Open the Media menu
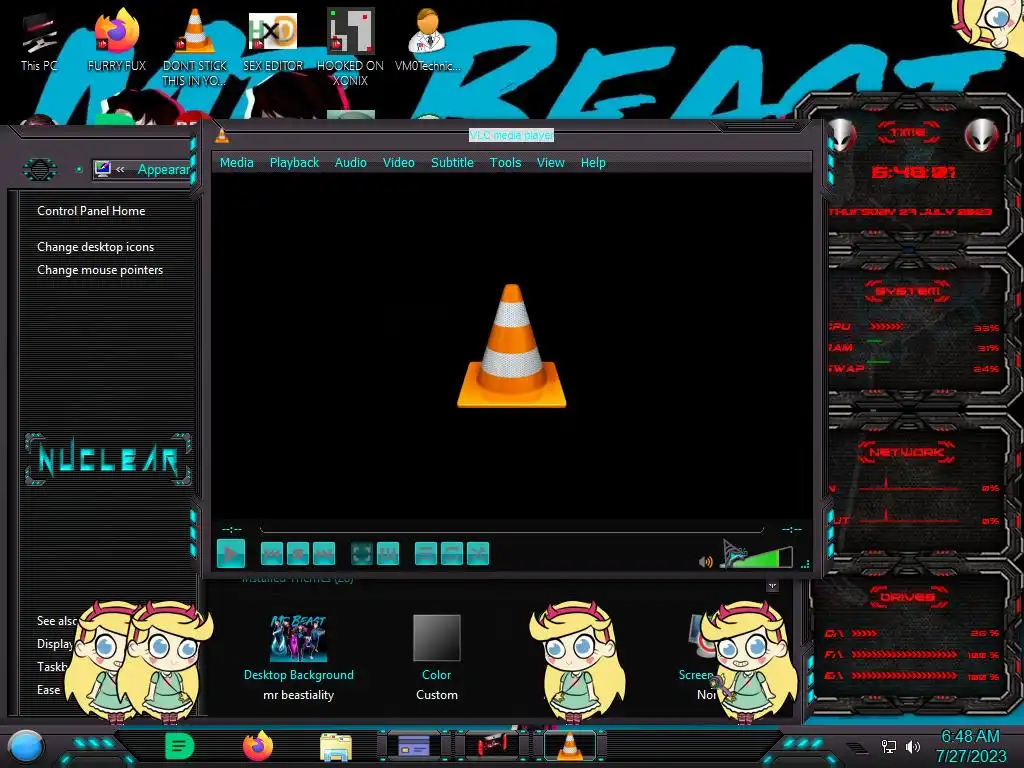 pos(236,163)
